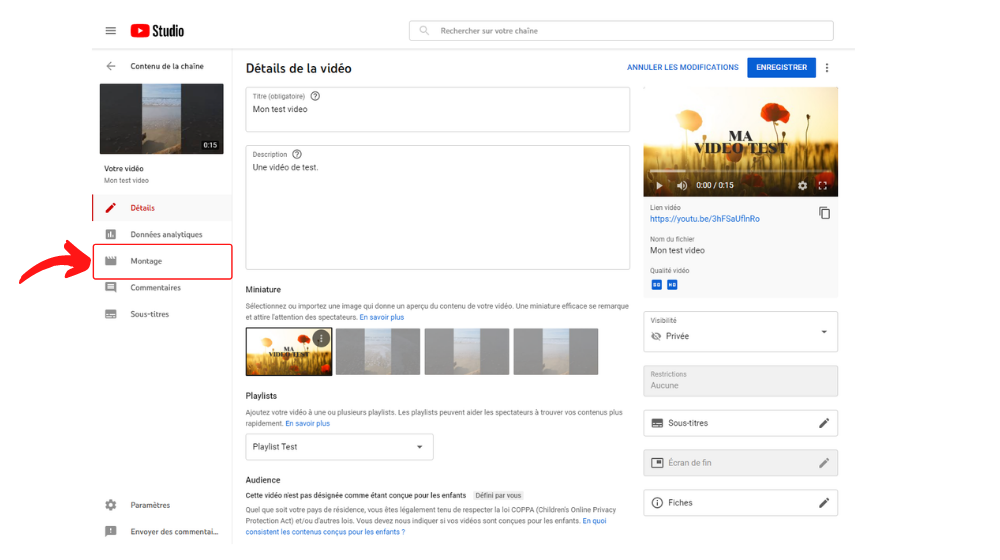Viewport: 1000px width, 560px height.
Task: Open options on selected thumbnail
Action: pos(321,338)
